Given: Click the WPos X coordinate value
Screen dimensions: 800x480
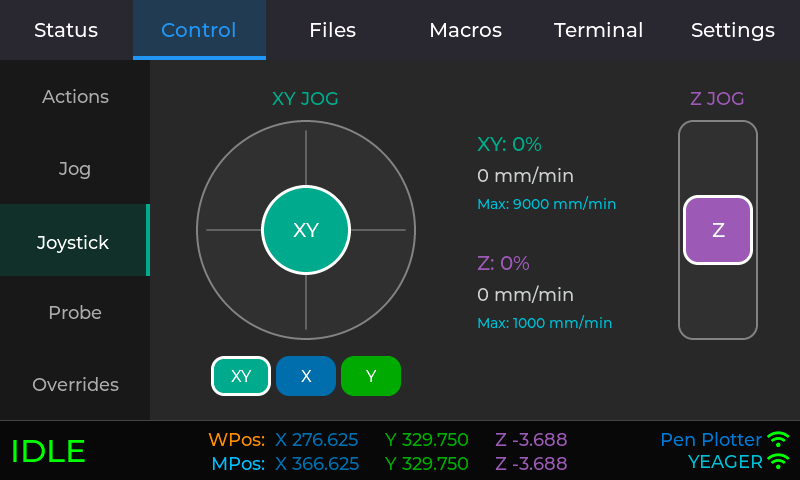Looking at the screenshot, I should (x=316, y=440).
